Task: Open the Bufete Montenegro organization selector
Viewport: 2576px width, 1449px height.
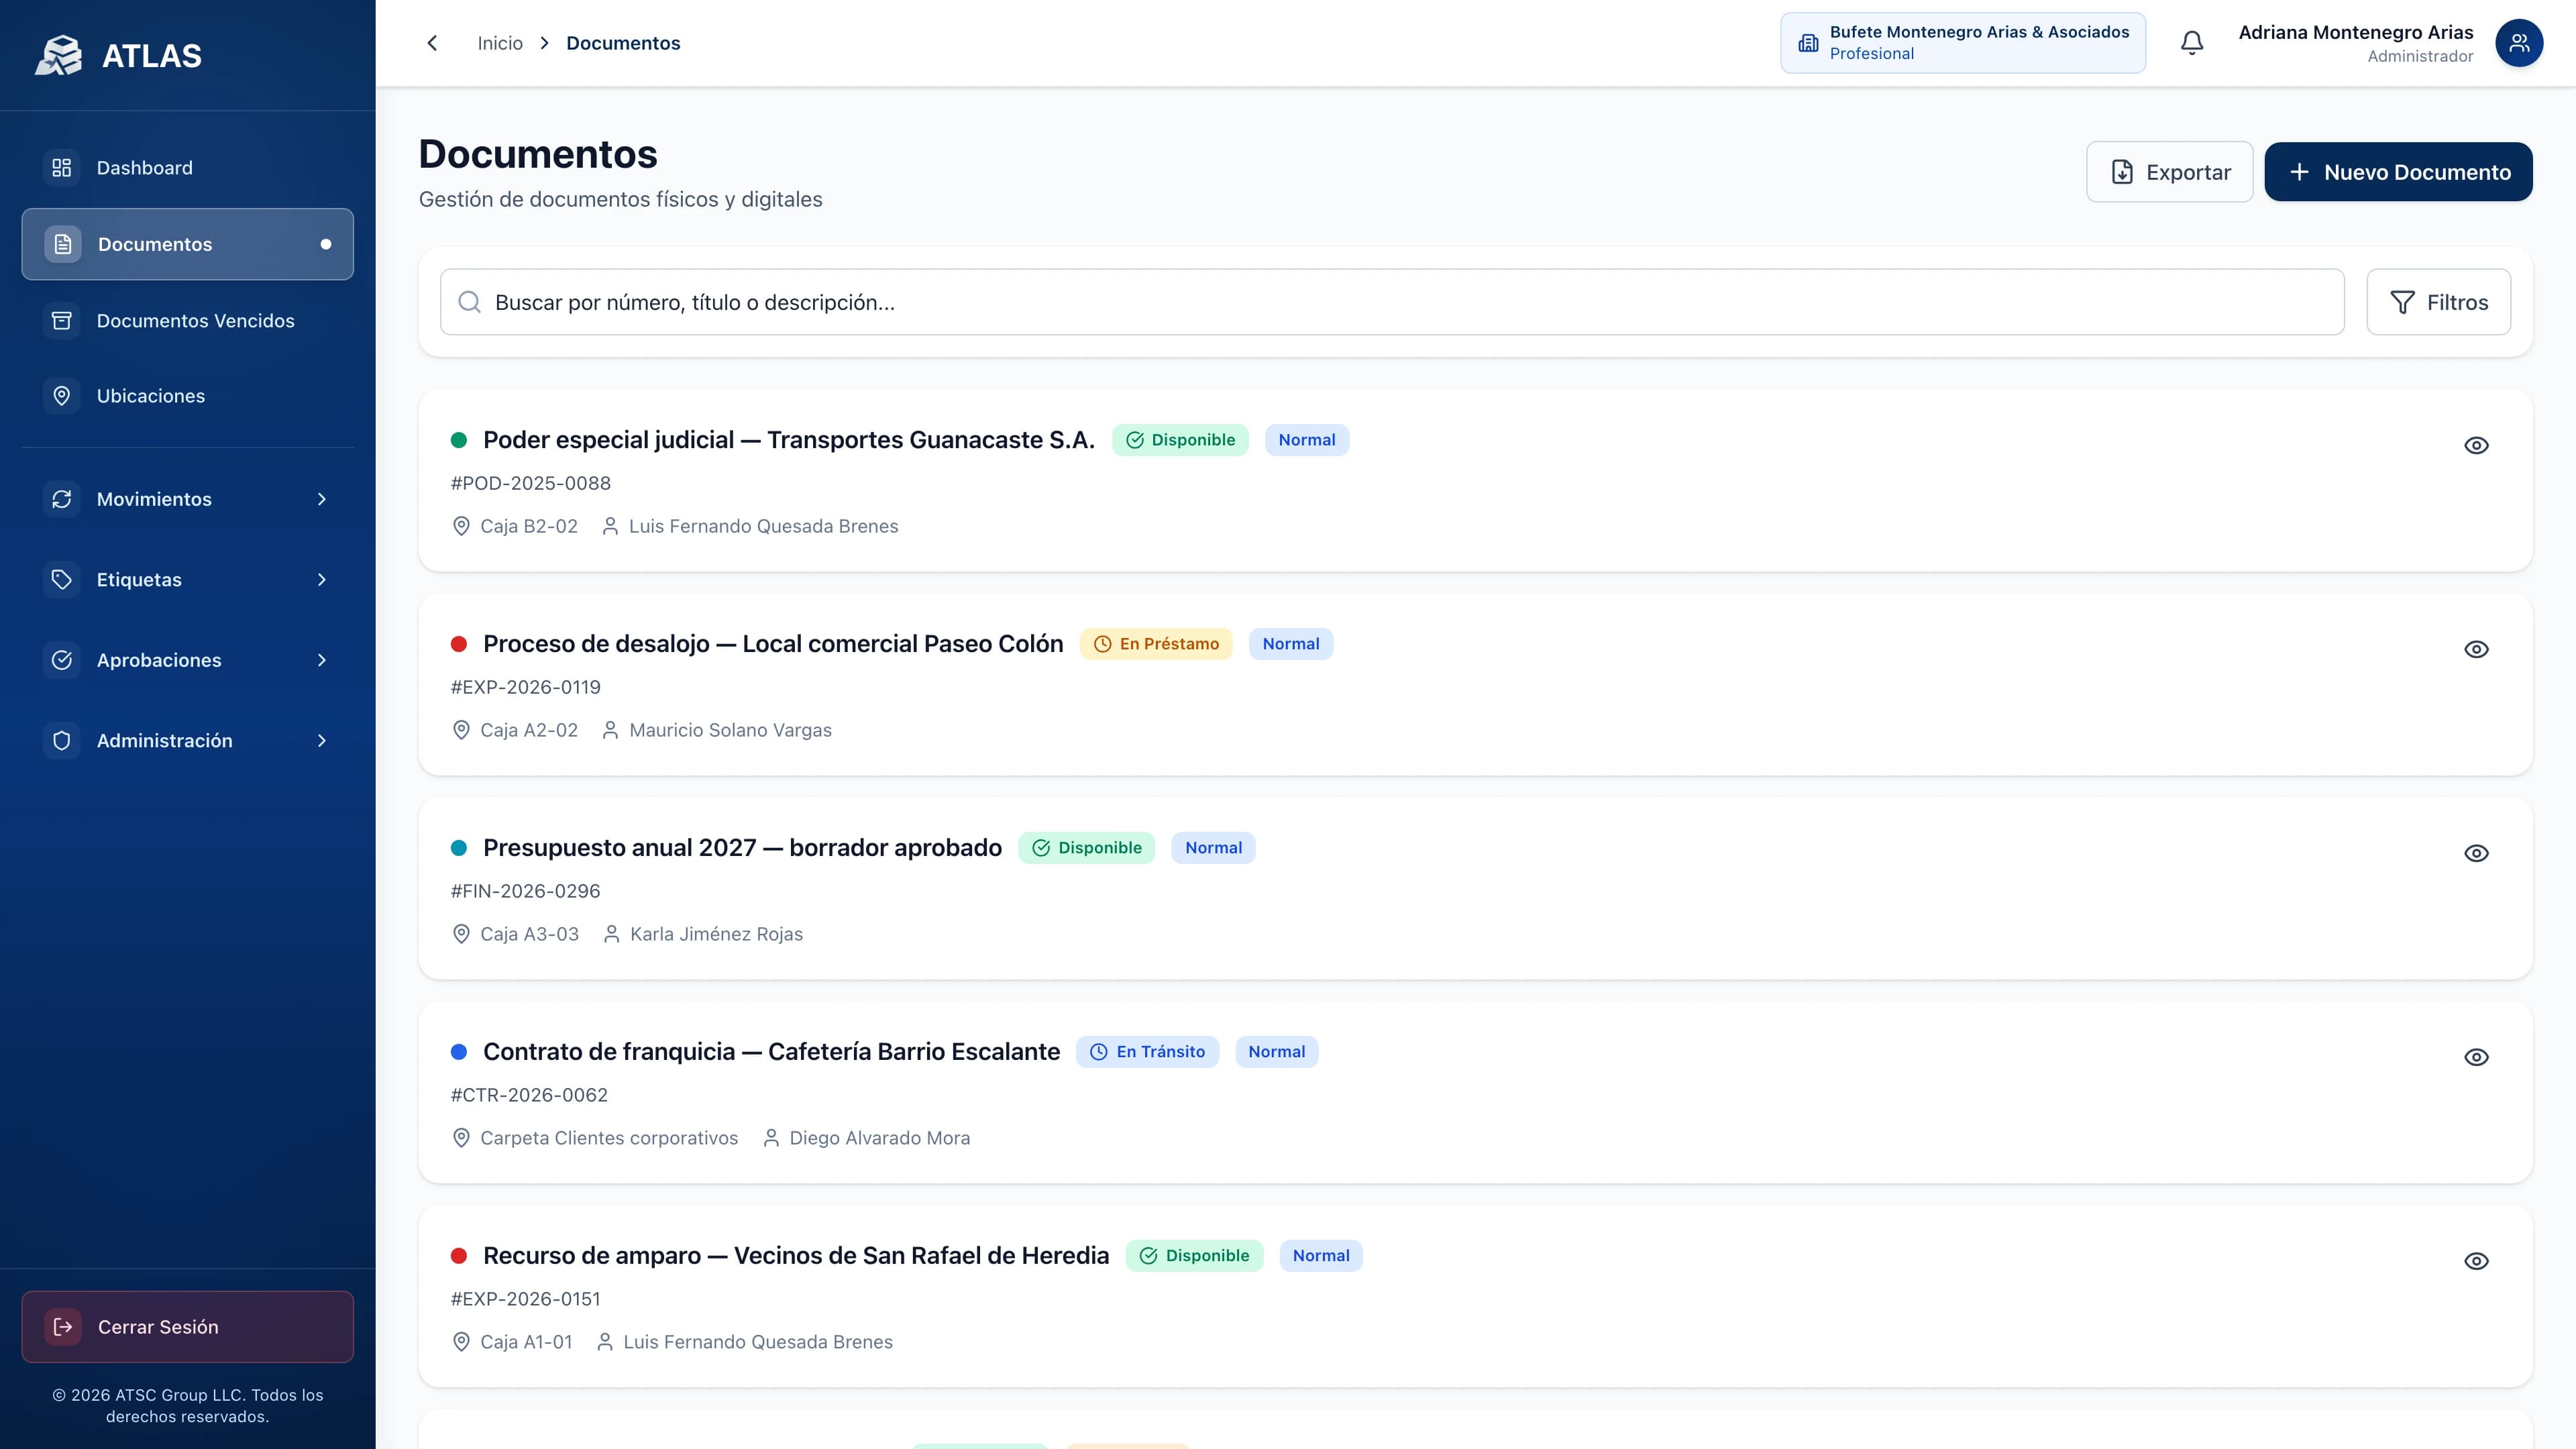Action: point(1962,43)
